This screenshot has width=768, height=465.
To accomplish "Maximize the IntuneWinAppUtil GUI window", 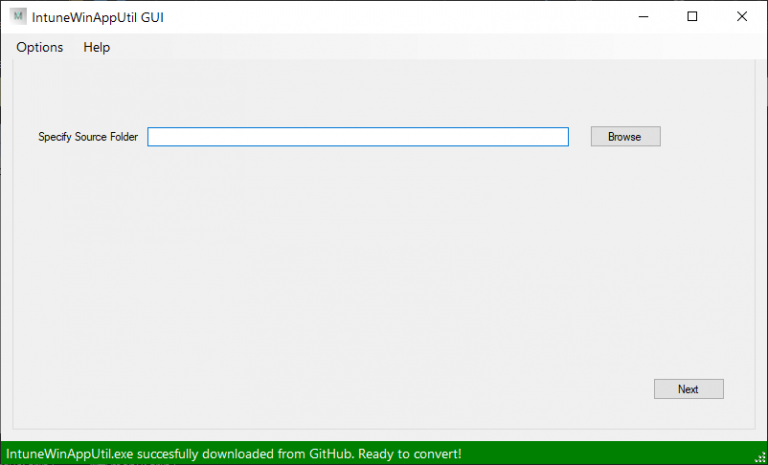I will (x=692, y=17).
